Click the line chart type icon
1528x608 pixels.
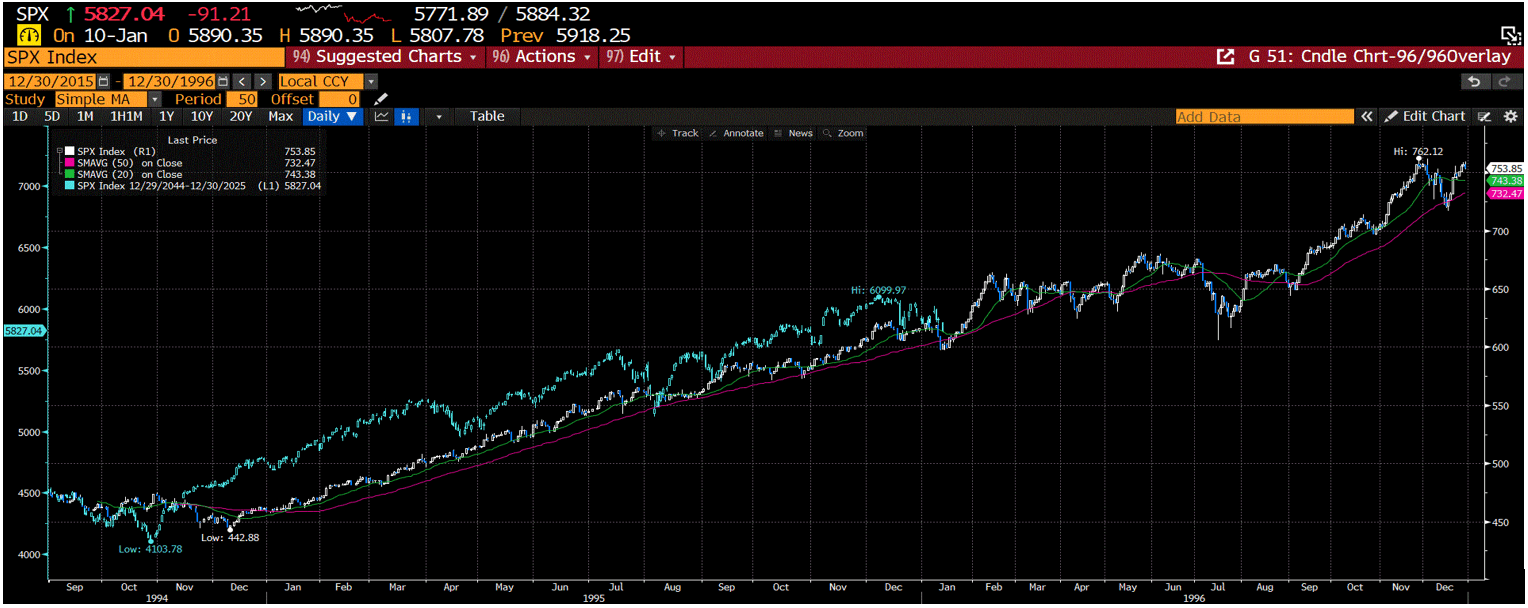point(382,116)
